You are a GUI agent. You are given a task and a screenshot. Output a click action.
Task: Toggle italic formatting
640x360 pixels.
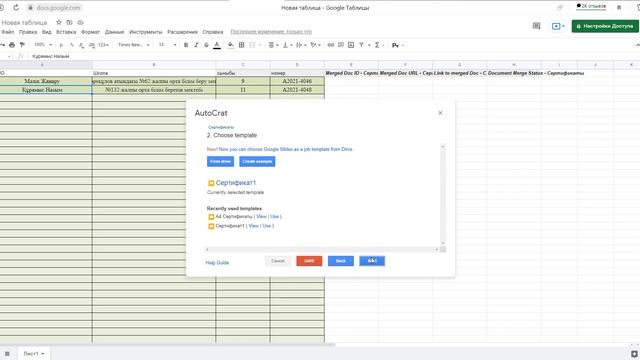pos(196,45)
